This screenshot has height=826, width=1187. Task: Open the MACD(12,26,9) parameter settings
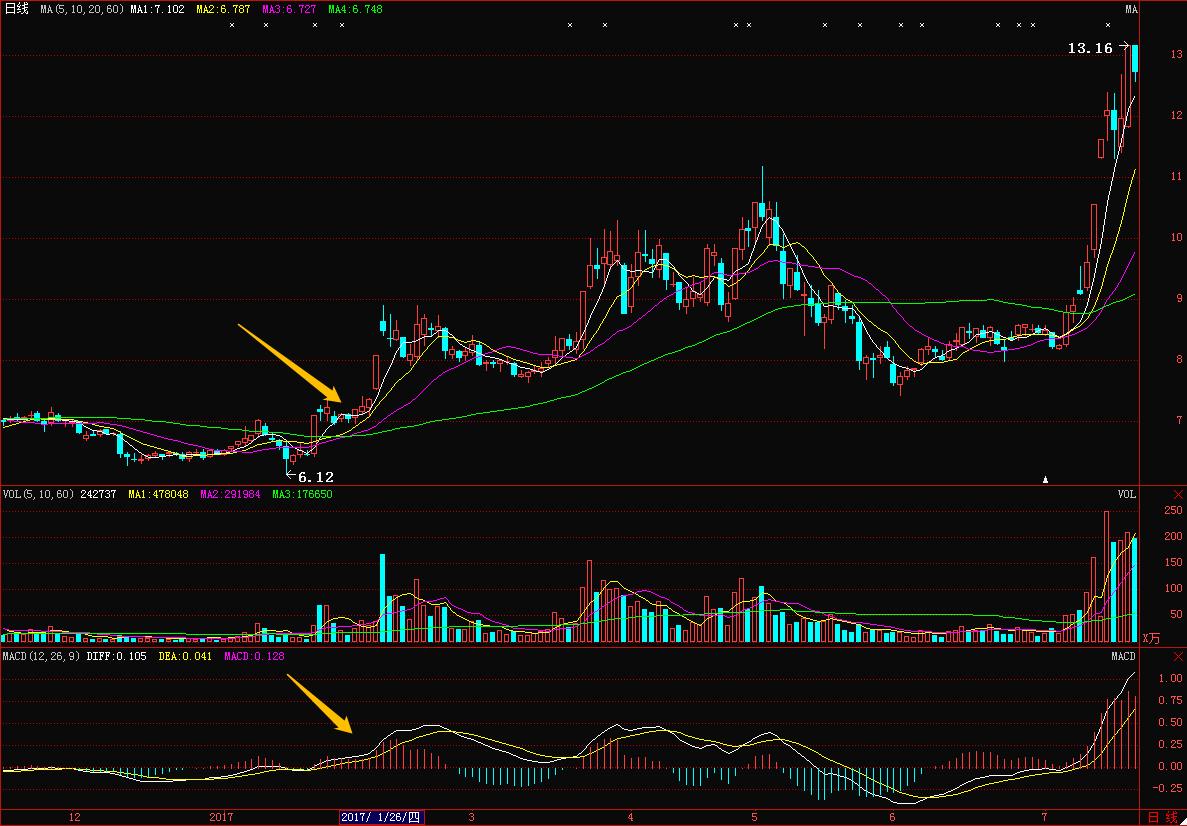40,656
